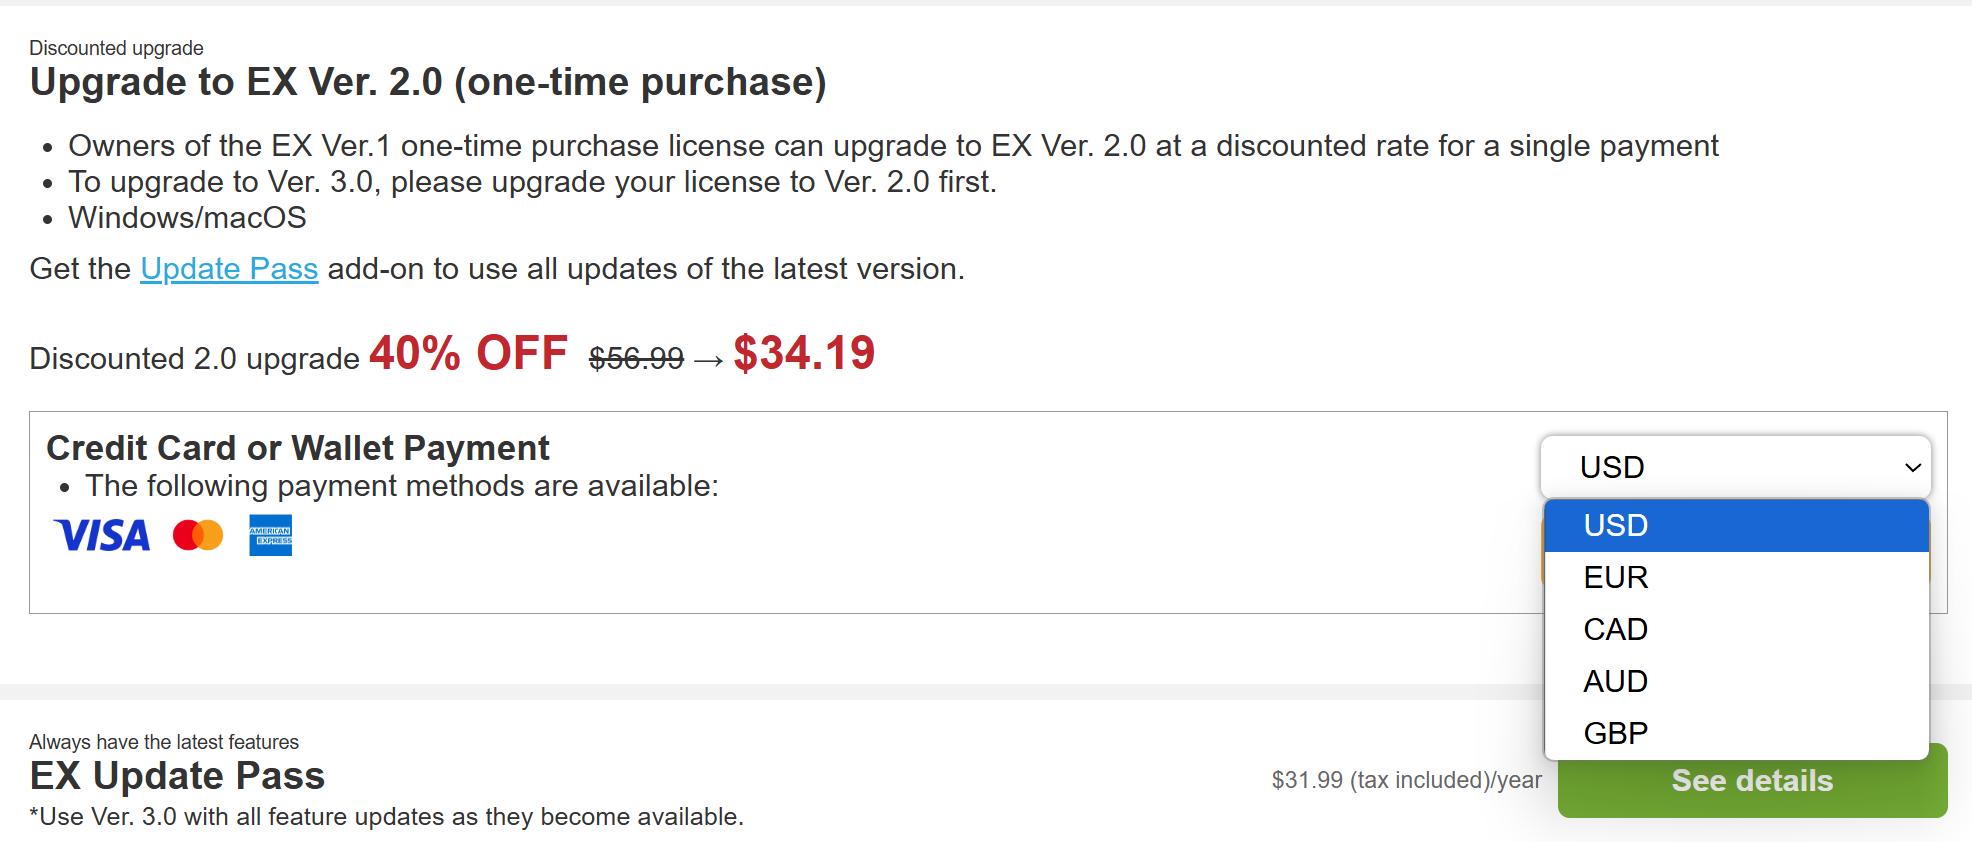Screen dimensions: 1972x842
Task: Click the VISA card logo
Action: (102, 536)
